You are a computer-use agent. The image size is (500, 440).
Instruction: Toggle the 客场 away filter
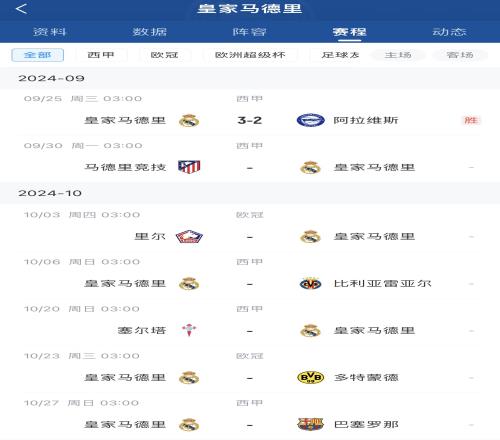(x=460, y=55)
